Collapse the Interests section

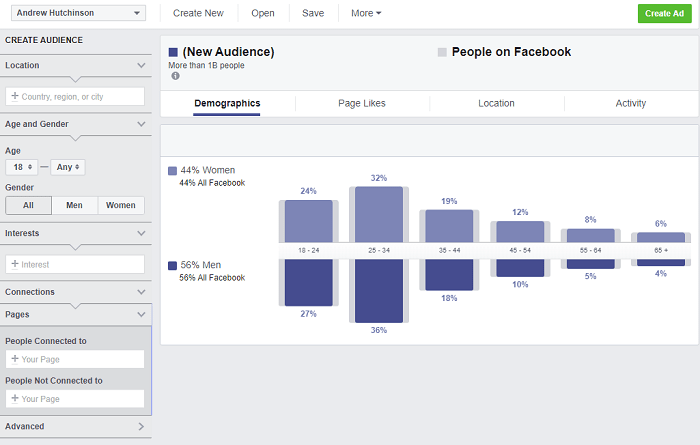pyautogui.click(x=141, y=233)
